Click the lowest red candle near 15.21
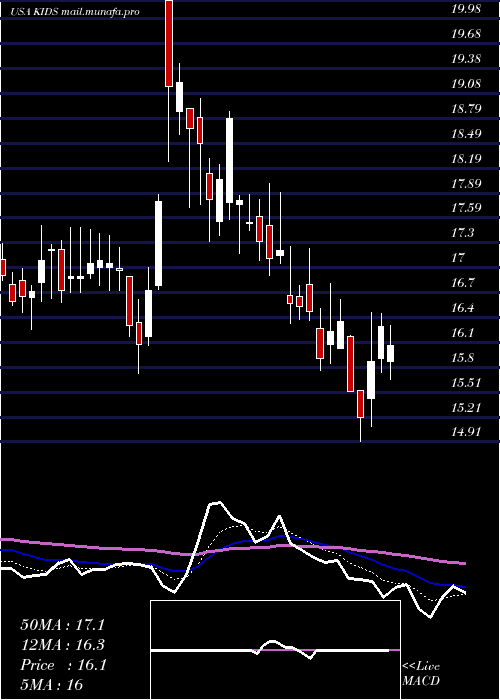 click(360, 404)
